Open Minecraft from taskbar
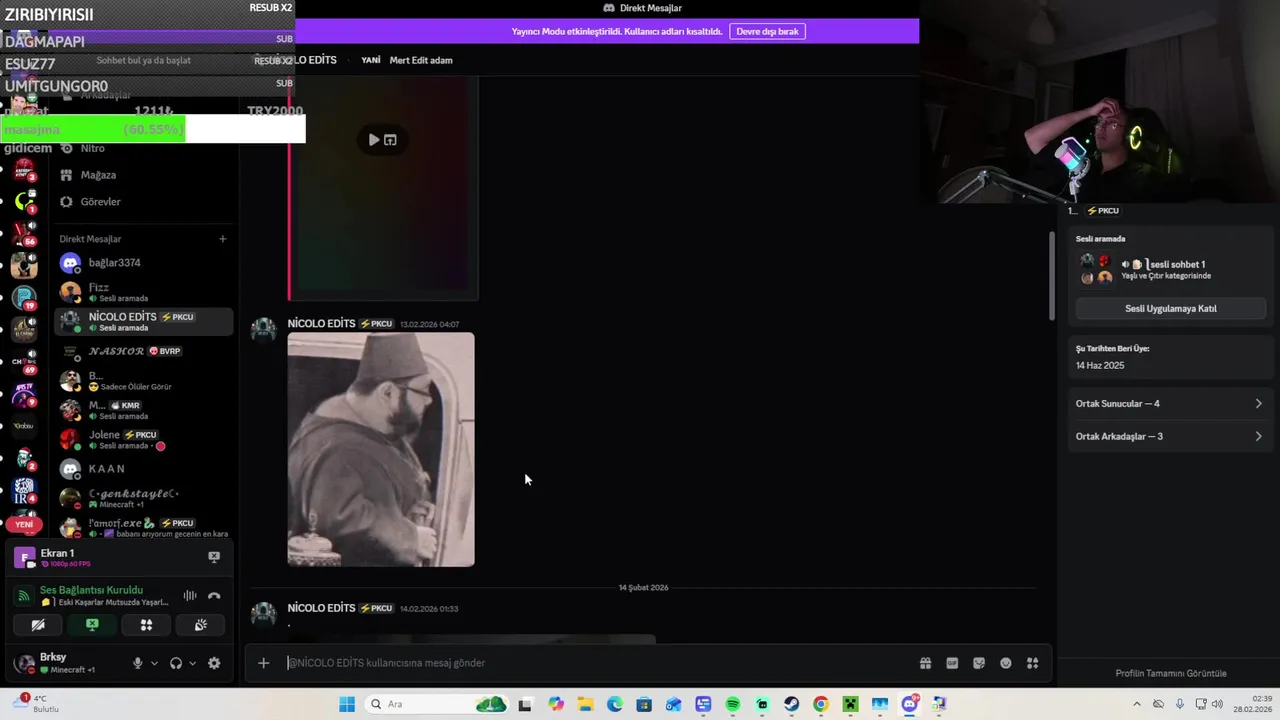Image resolution: width=1280 pixels, height=720 pixels. (850, 704)
